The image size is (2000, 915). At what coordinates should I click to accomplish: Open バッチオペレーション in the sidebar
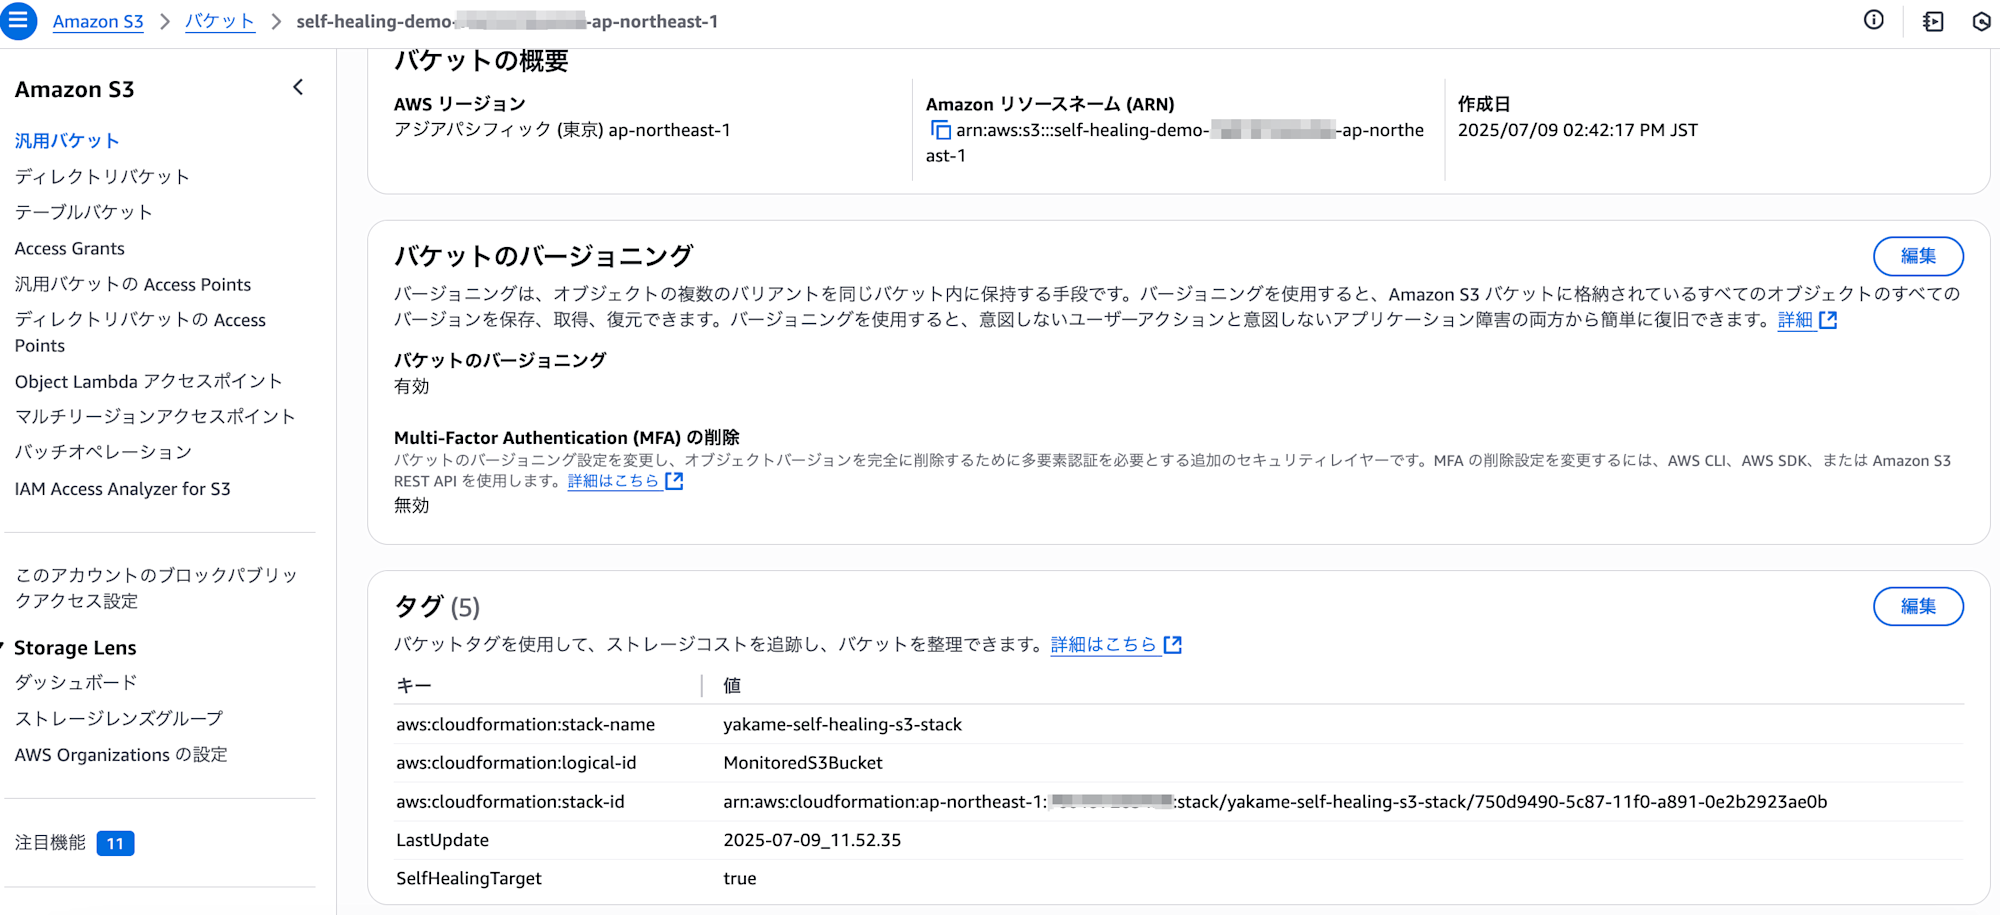pos(103,452)
